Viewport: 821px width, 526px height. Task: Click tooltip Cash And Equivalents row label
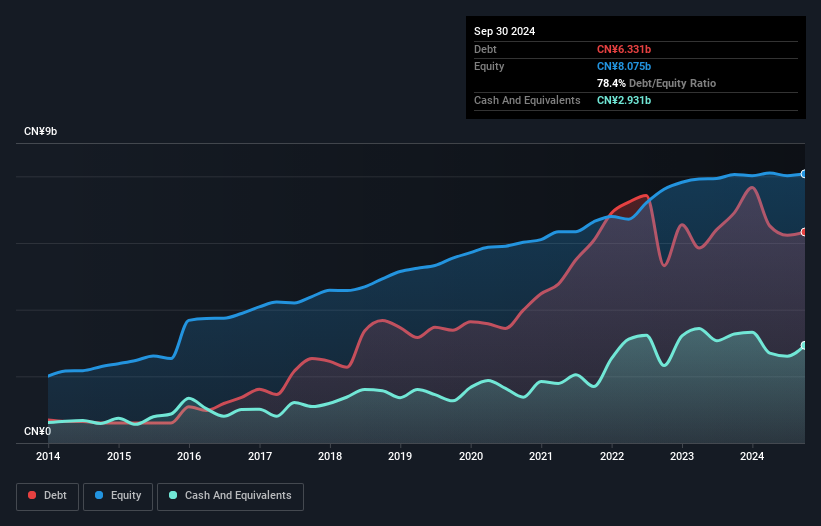527,100
